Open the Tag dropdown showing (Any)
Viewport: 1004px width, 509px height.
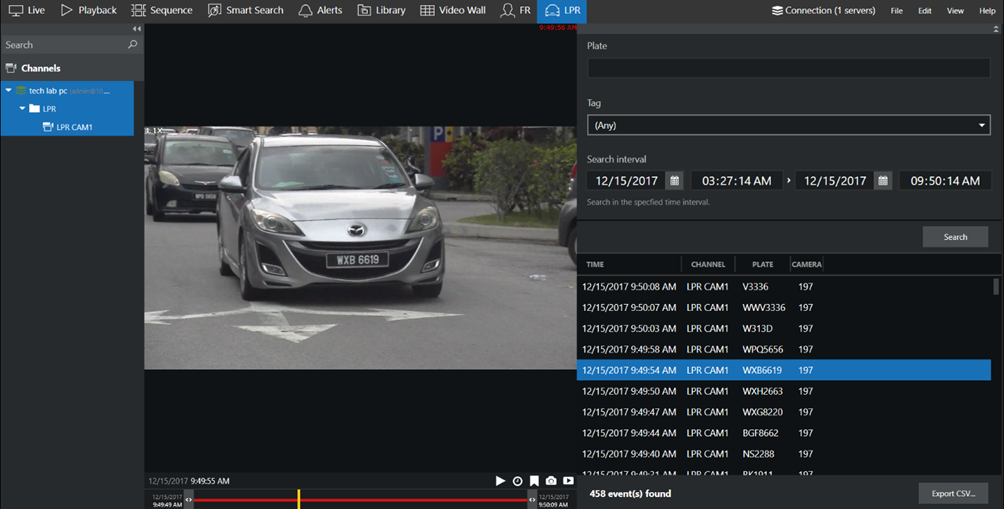(x=788, y=125)
